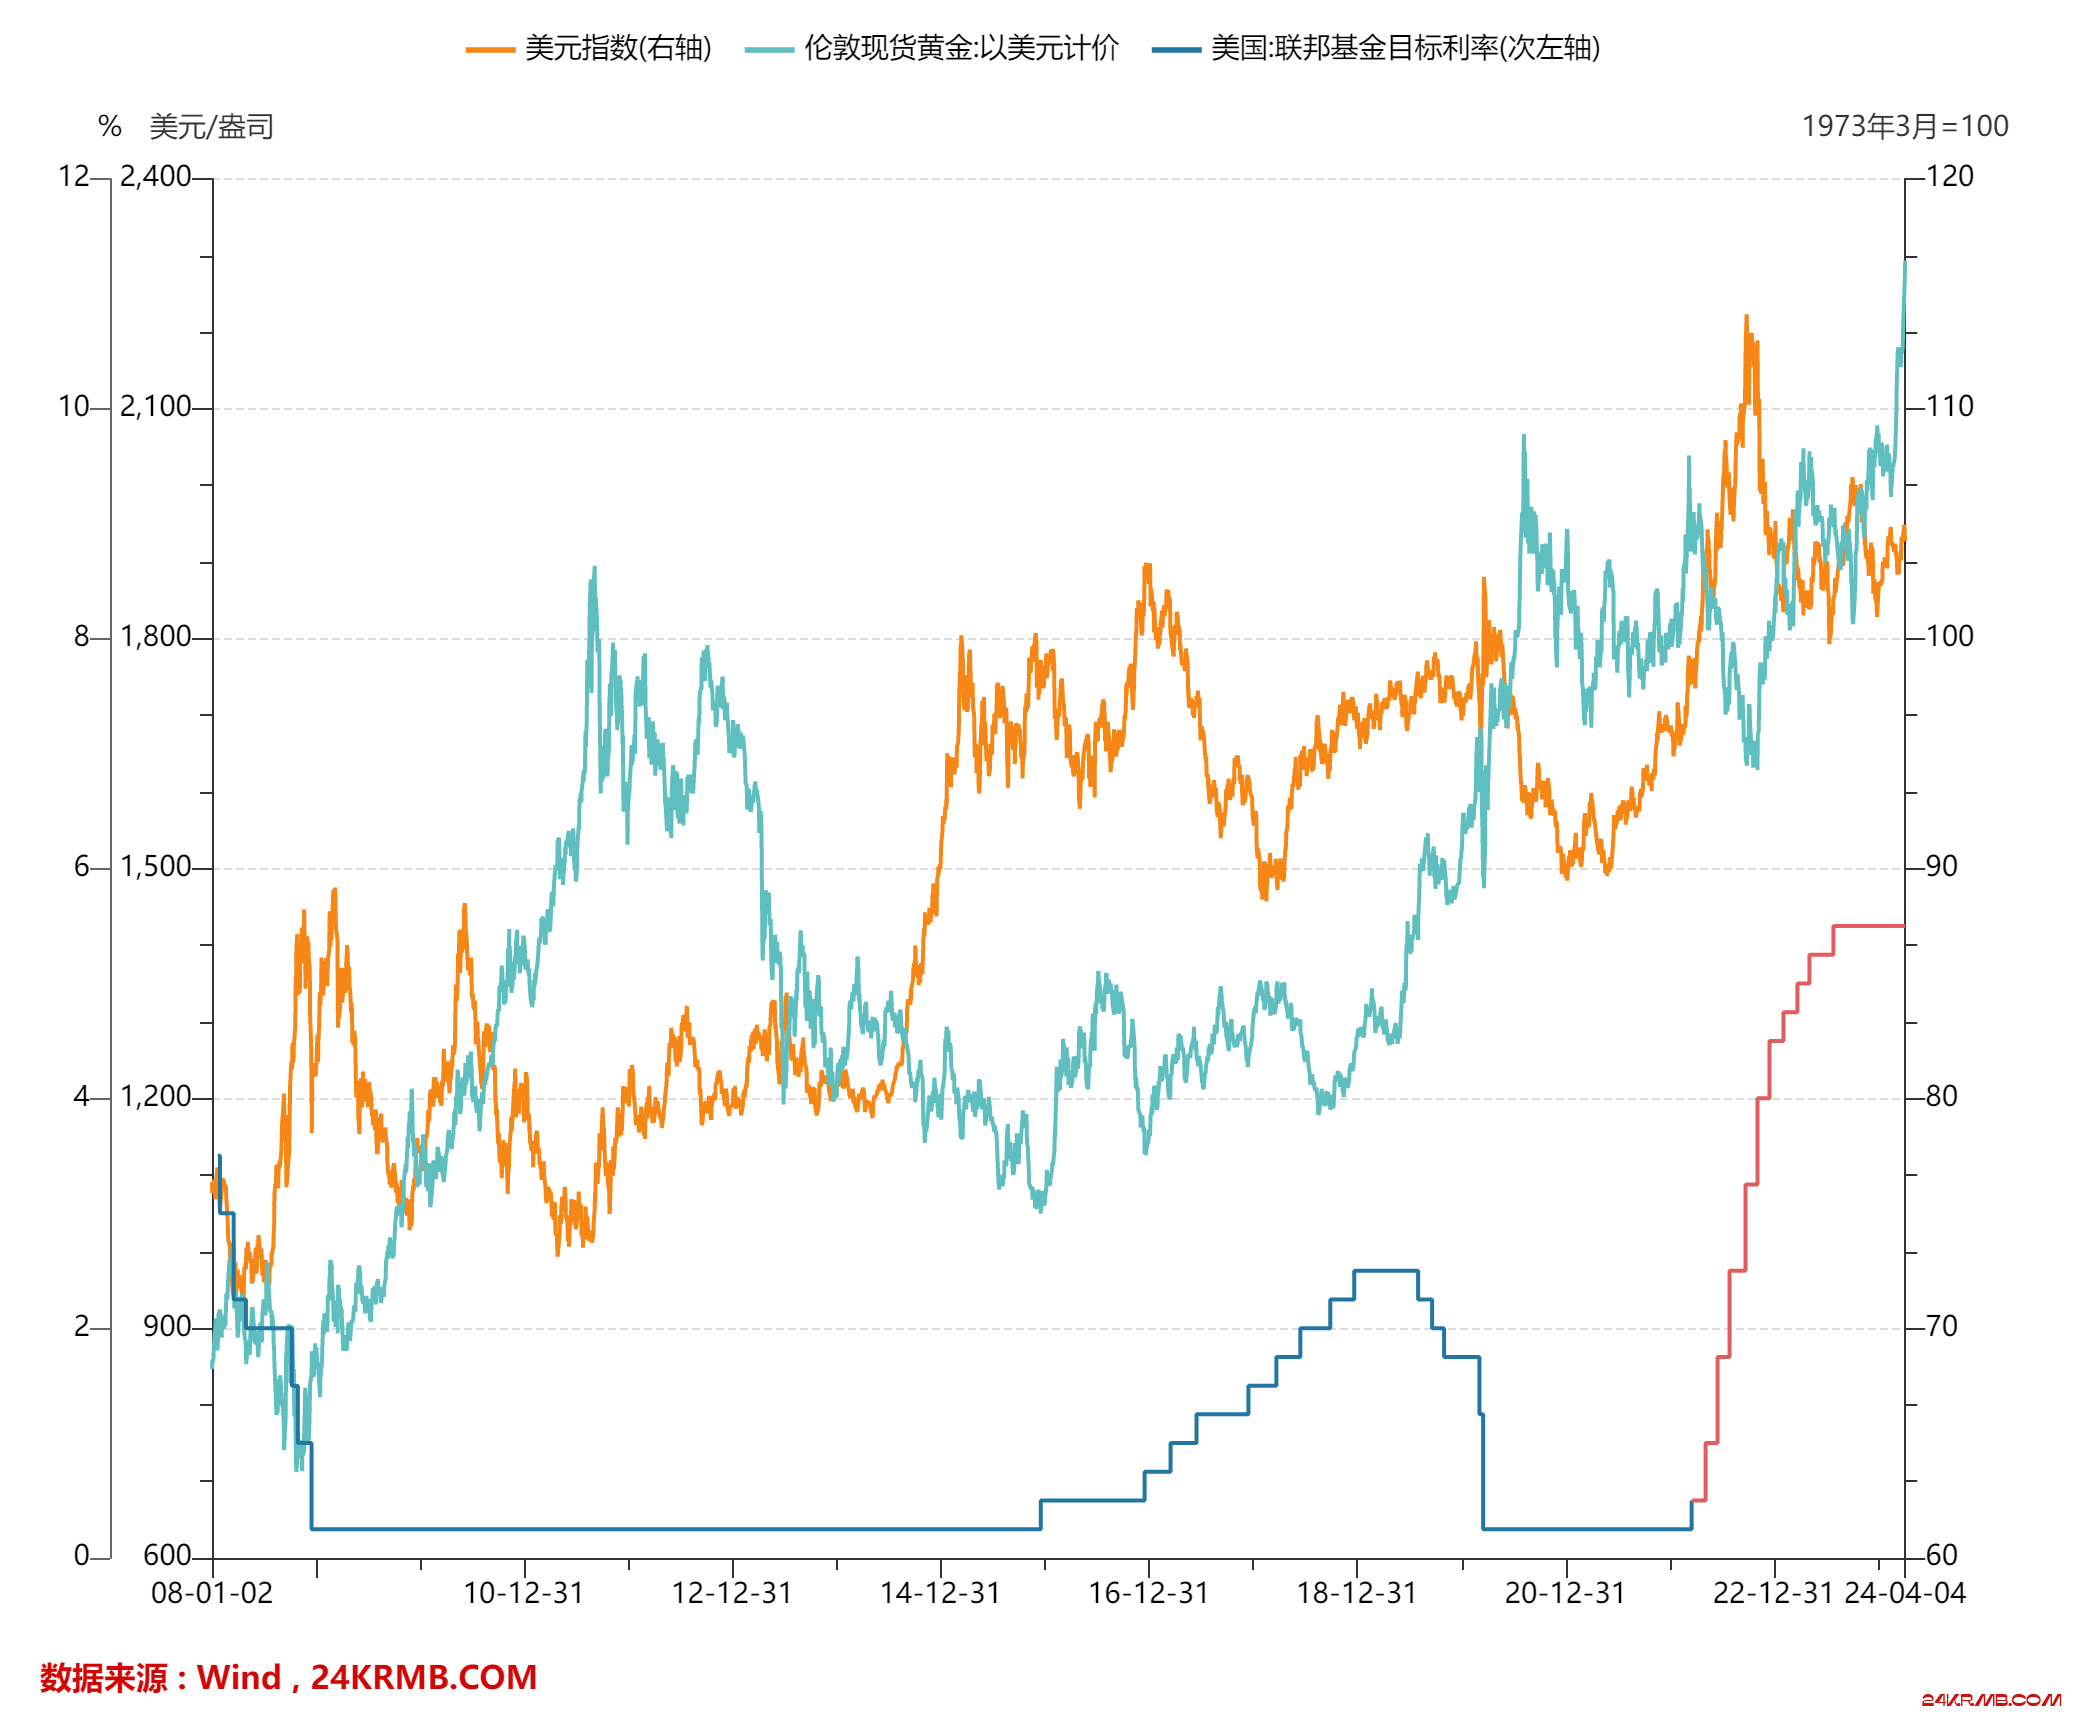This screenshot has width=2075, height=1726.
Task: Click the 90 right axis value
Action: click(x=1941, y=867)
